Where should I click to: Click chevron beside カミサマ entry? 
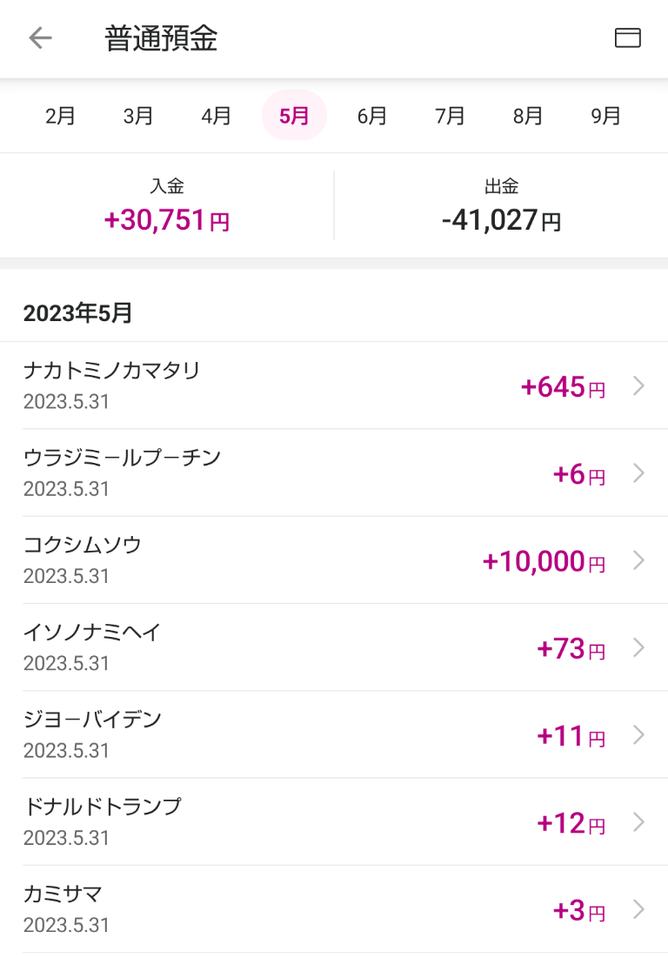tap(640, 909)
